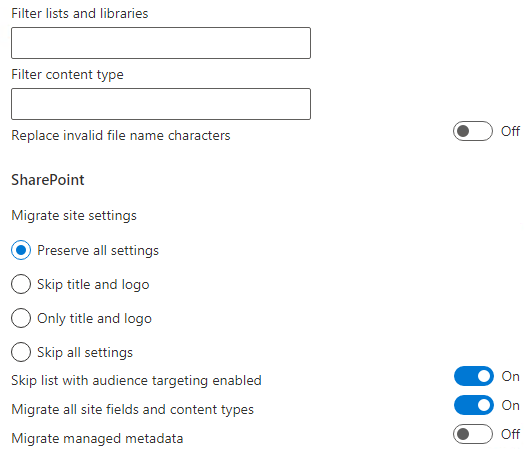
Task: Click the Off label beside Replace invalid characters
Action: pos(510,131)
